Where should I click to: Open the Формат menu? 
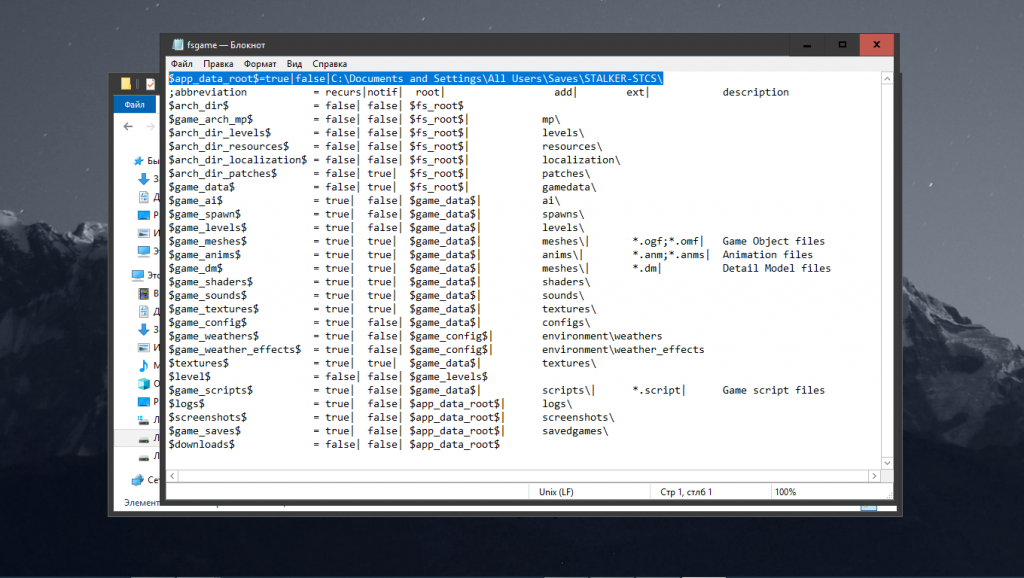(260, 64)
